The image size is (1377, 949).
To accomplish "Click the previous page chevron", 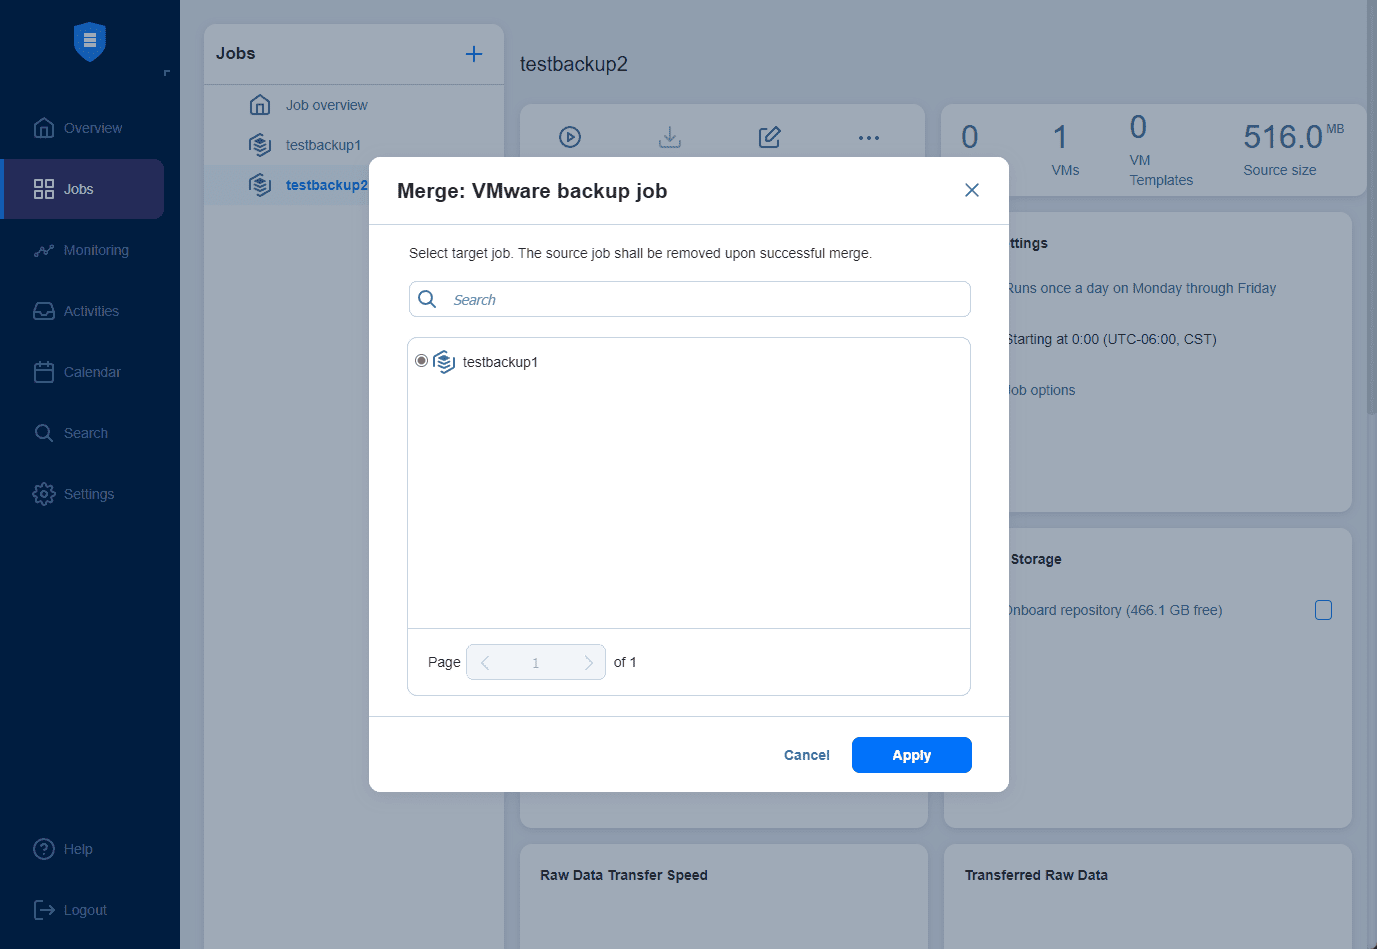I will (484, 662).
